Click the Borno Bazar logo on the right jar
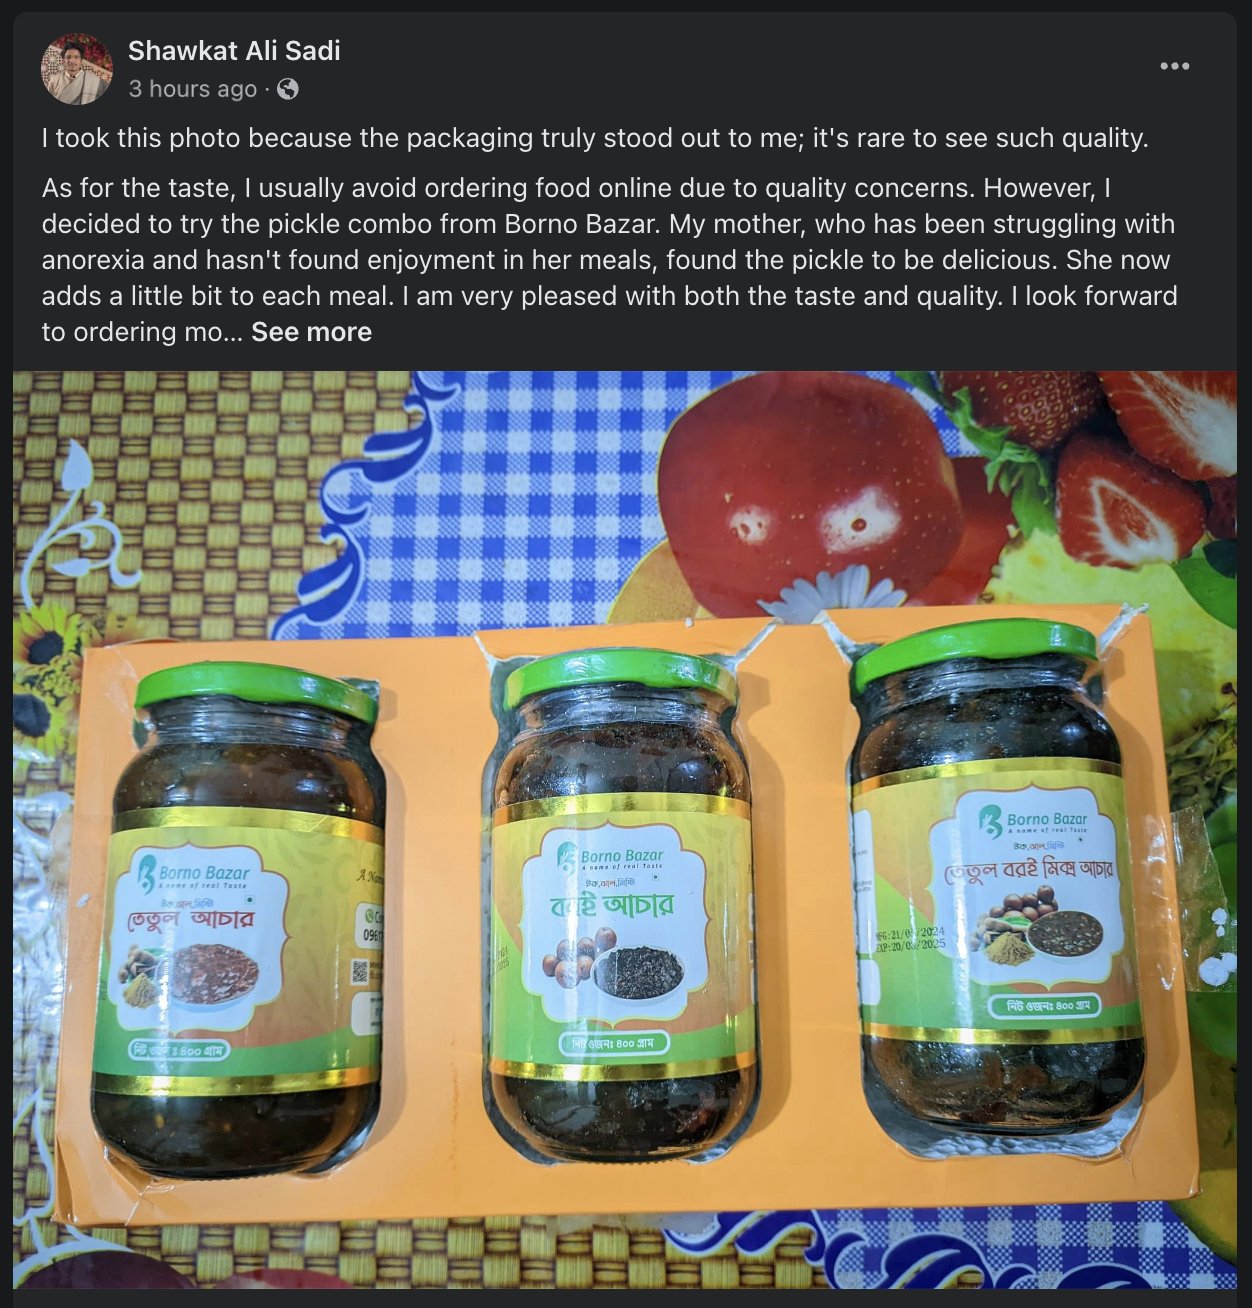The image size is (1252, 1308). pos(1032,821)
